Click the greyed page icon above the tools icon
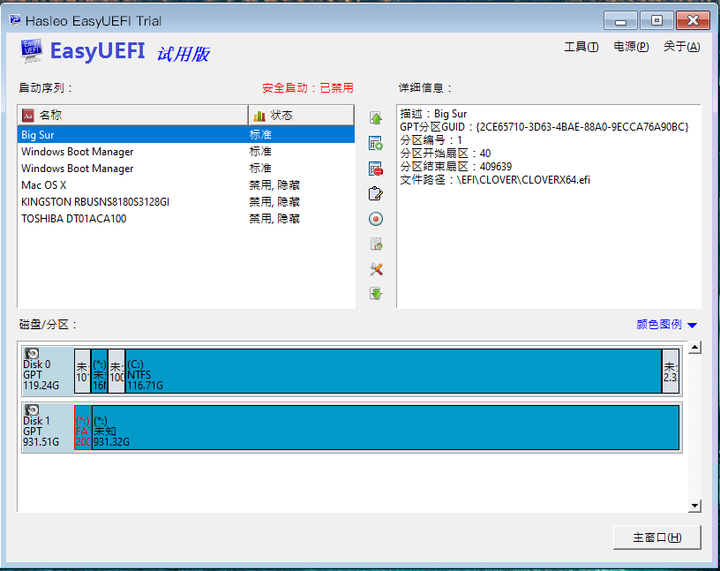 pos(376,244)
